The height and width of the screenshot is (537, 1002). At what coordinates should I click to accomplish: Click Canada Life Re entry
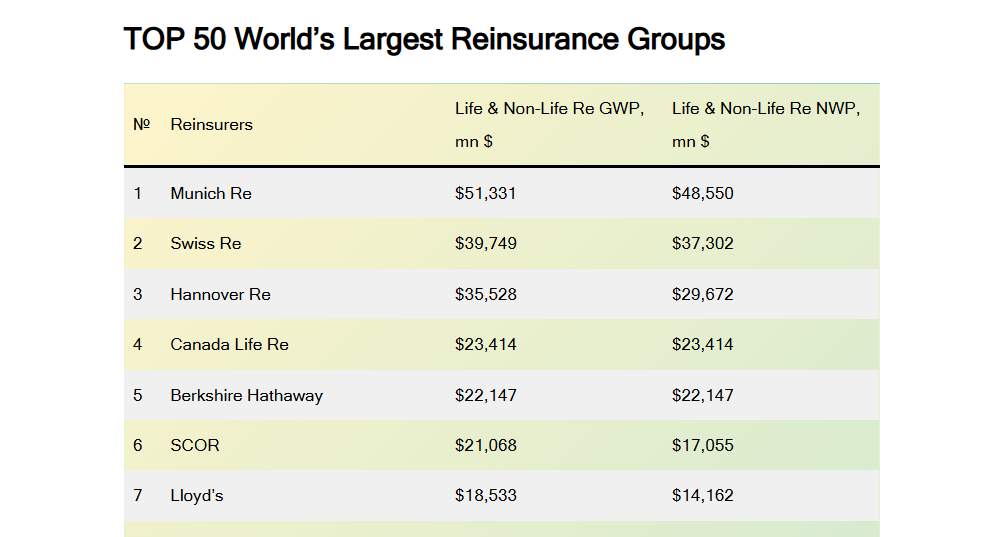(x=229, y=344)
